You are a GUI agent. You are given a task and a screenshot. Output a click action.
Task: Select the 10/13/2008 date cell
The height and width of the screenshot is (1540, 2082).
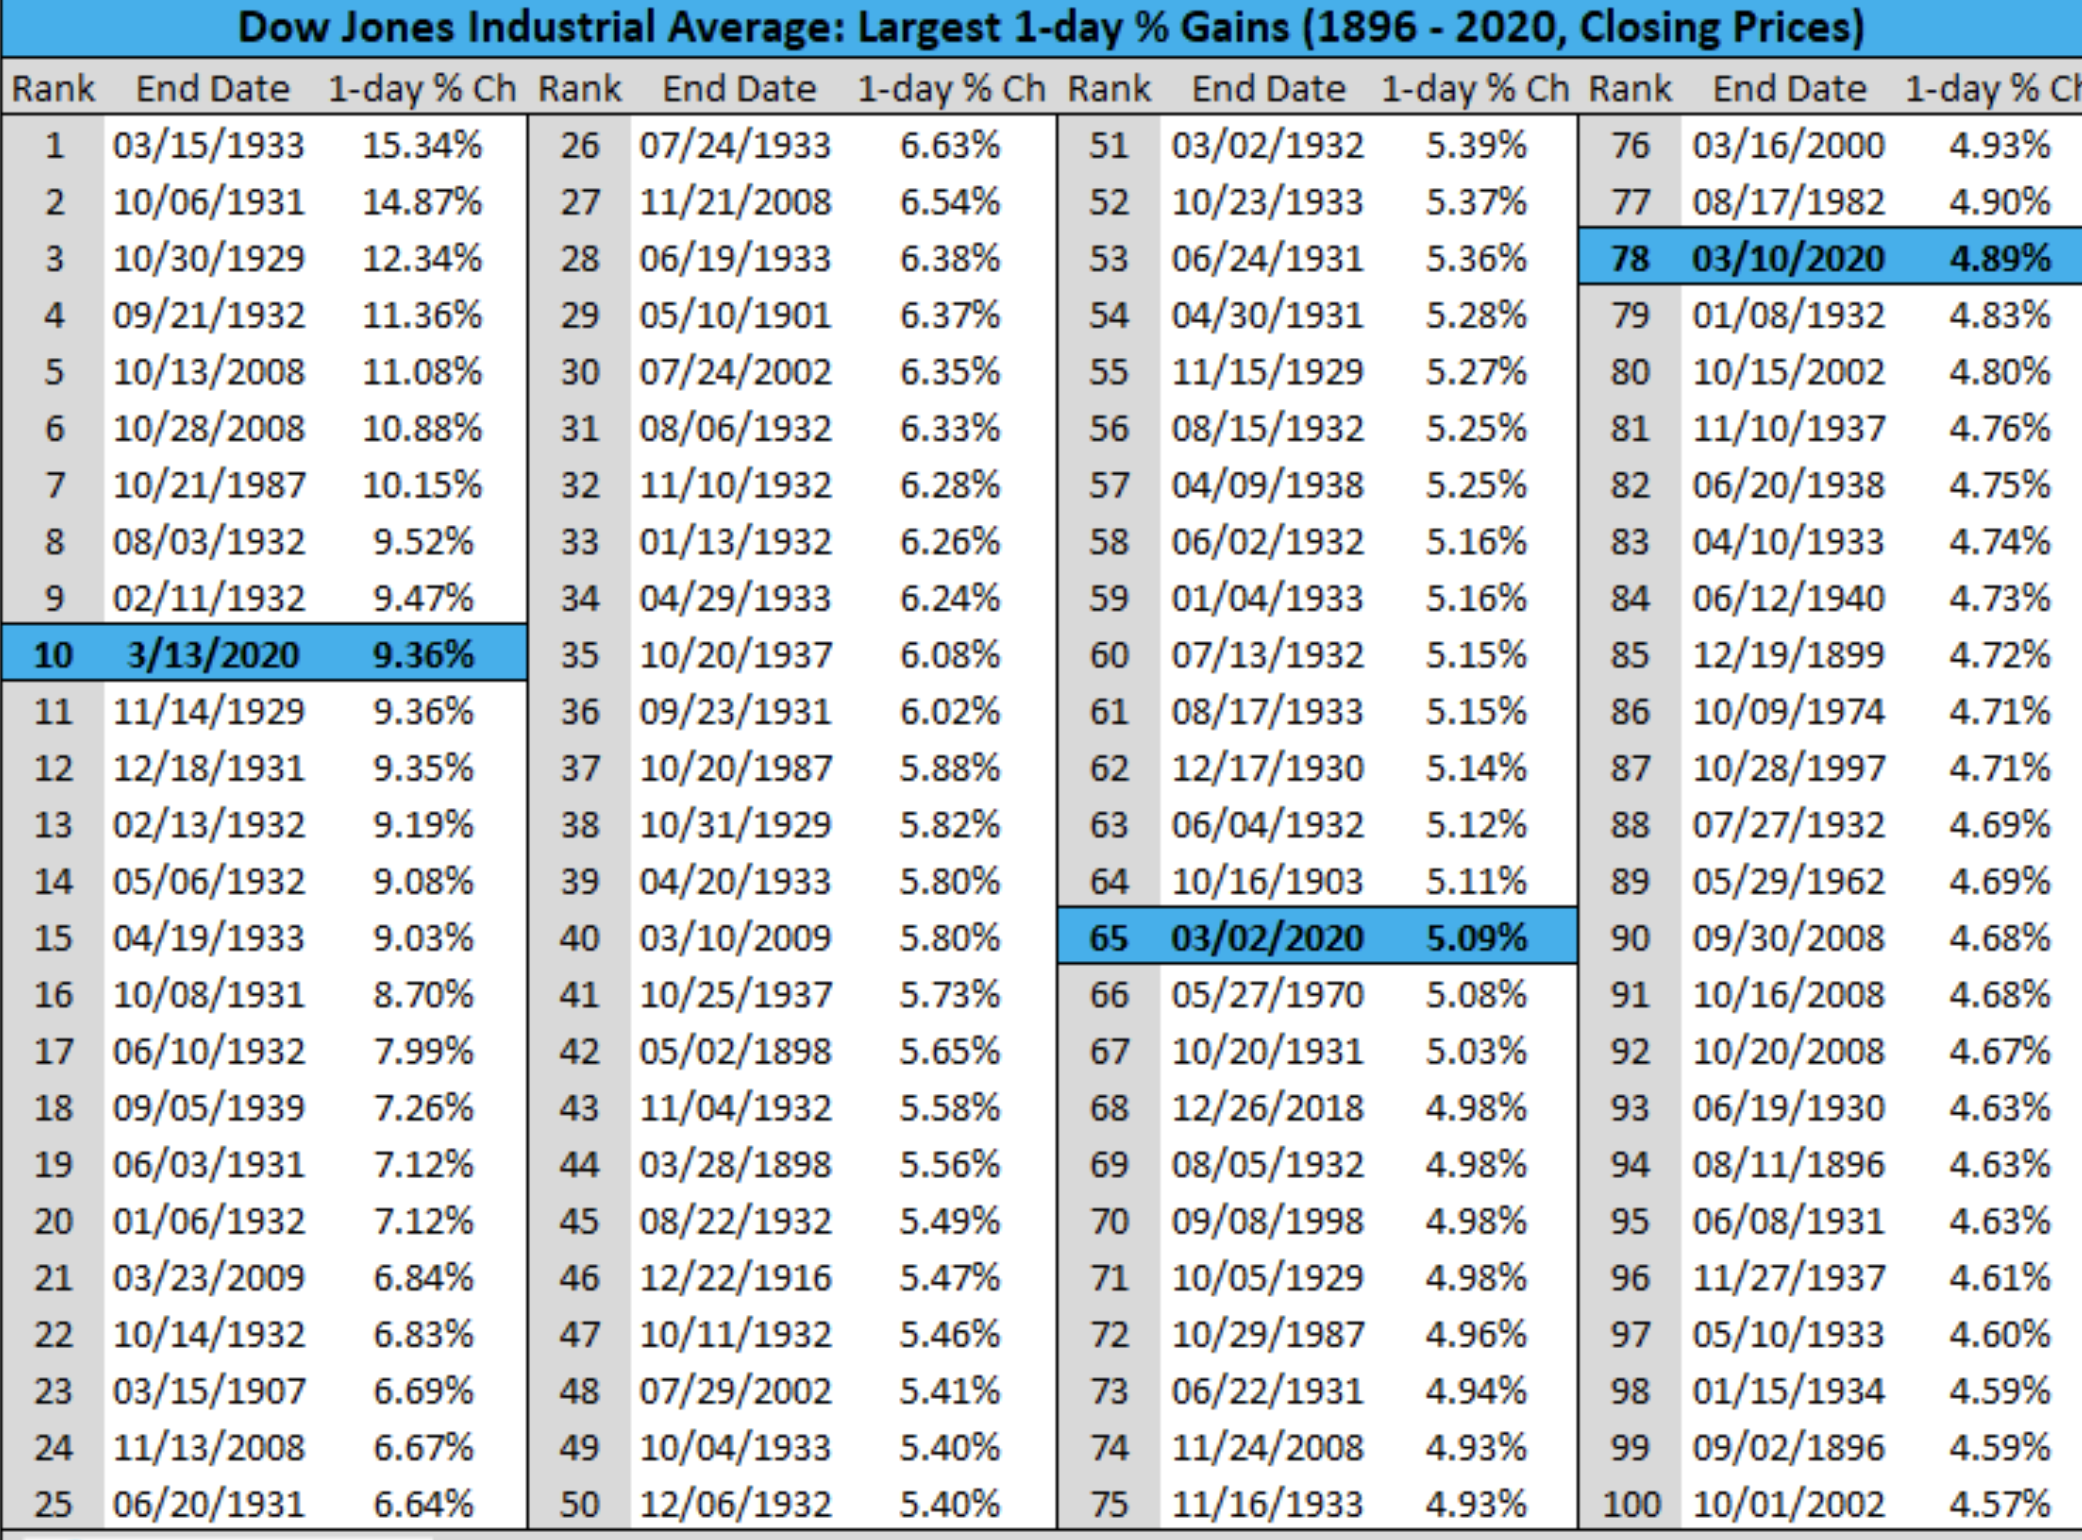pos(209,372)
